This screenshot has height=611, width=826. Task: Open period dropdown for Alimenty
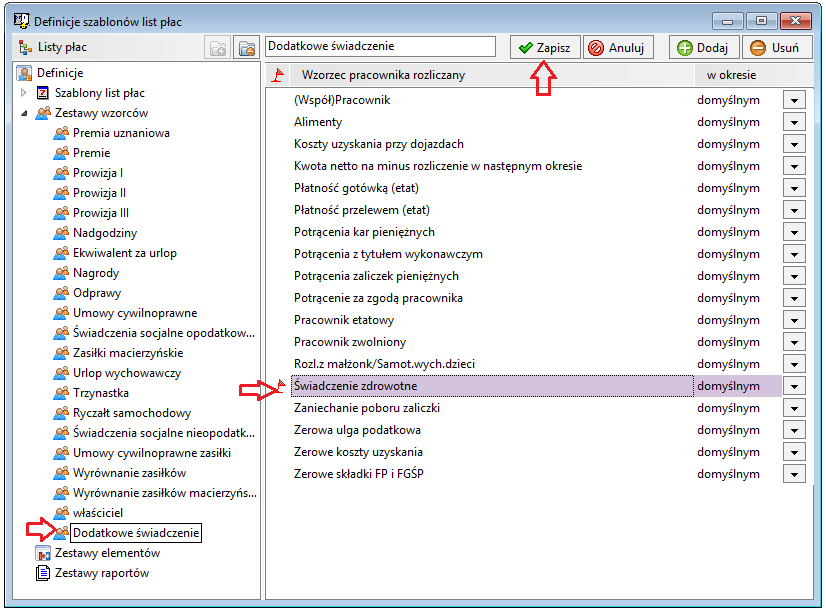(x=794, y=122)
